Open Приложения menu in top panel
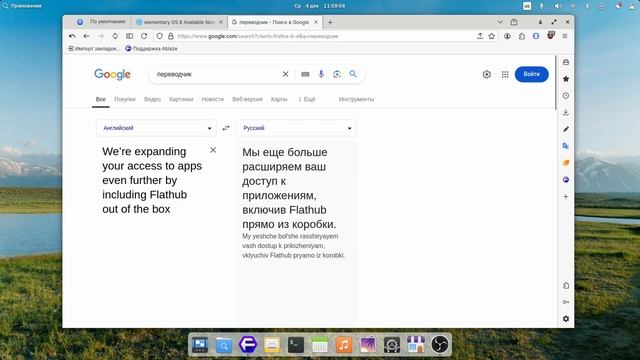This screenshot has width=640, height=360. tap(22, 6)
